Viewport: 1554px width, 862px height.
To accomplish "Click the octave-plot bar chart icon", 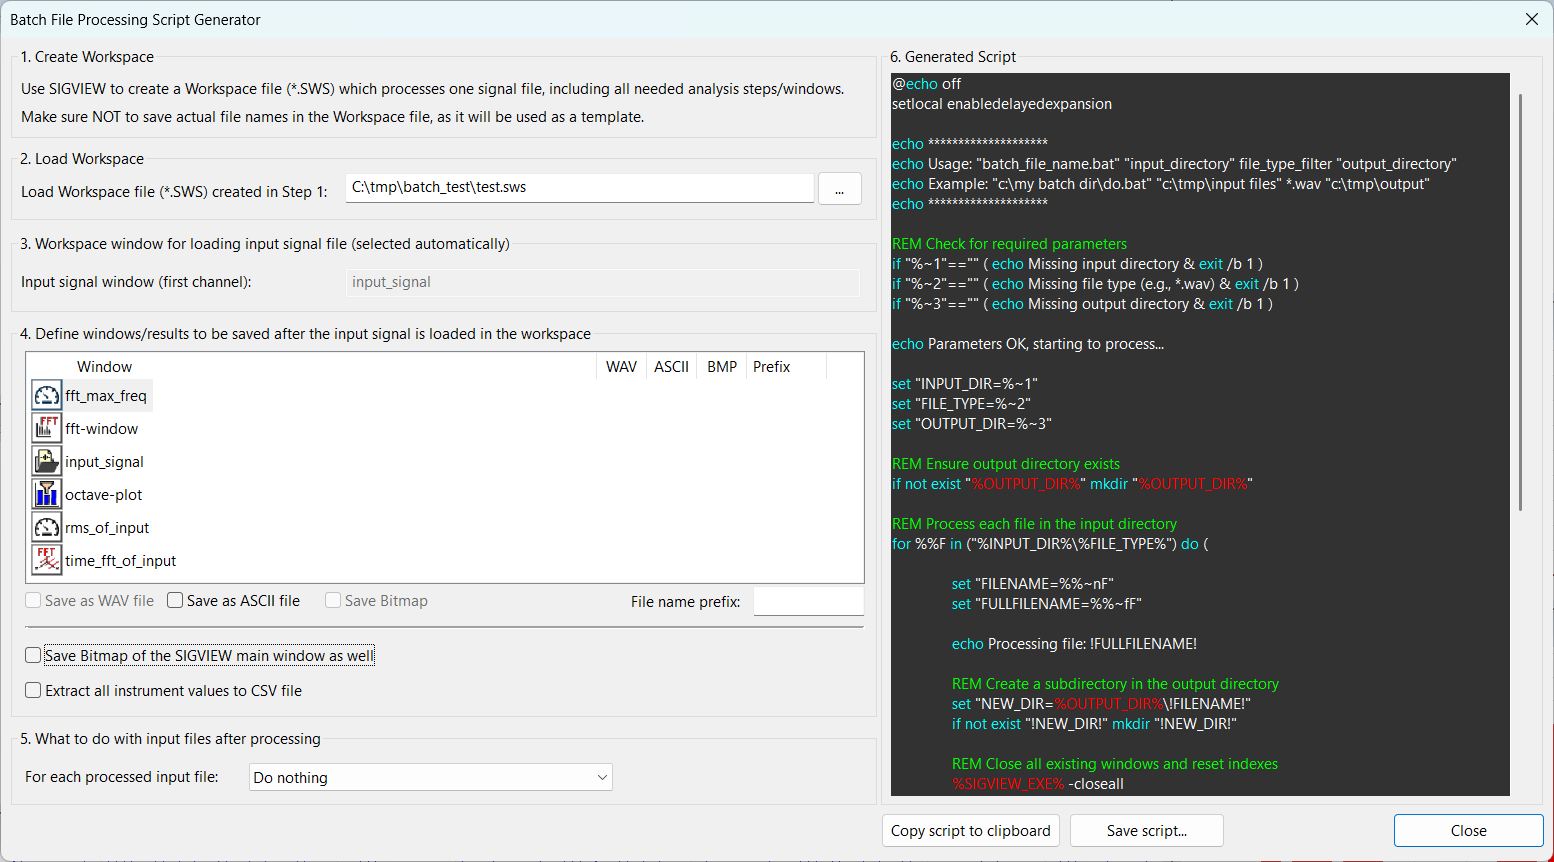I will coord(47,495).
